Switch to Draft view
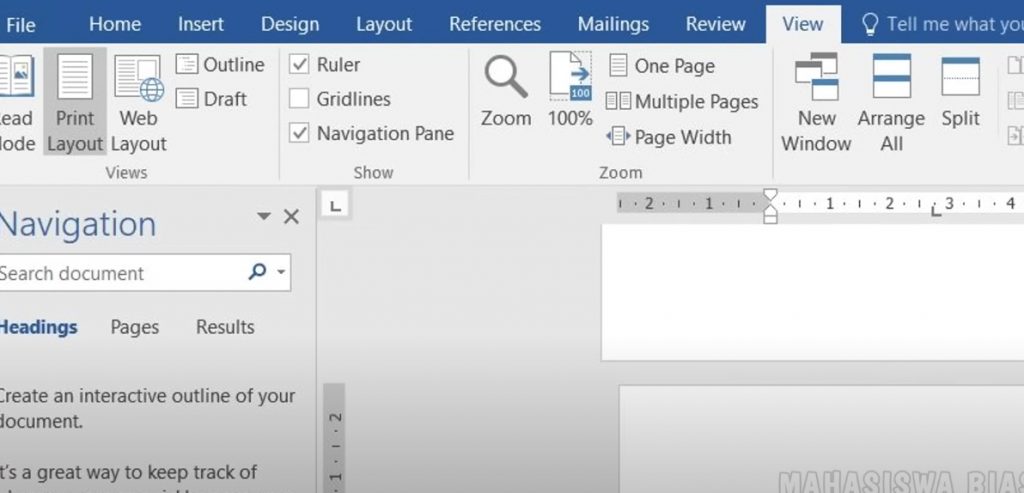The width and height of the screenshot is (1024, 493). [212, 99]
